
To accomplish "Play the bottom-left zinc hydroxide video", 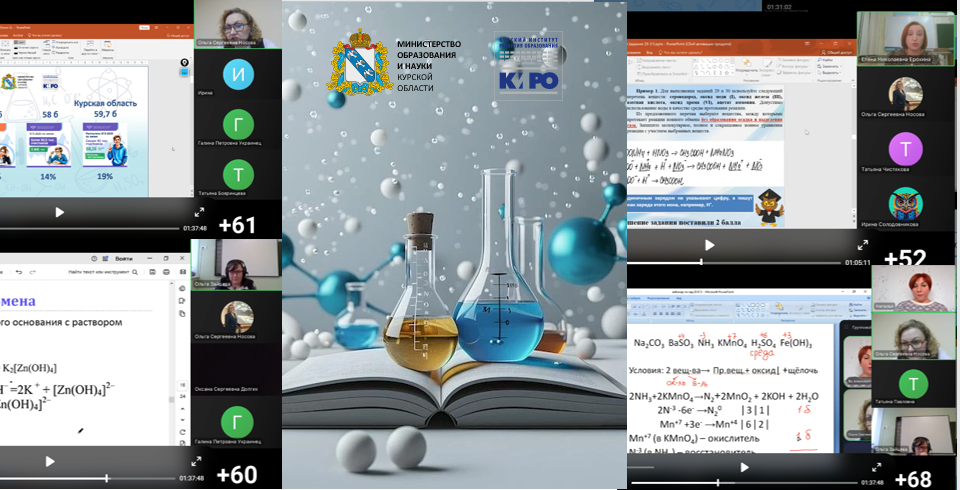I will [50, 462].
